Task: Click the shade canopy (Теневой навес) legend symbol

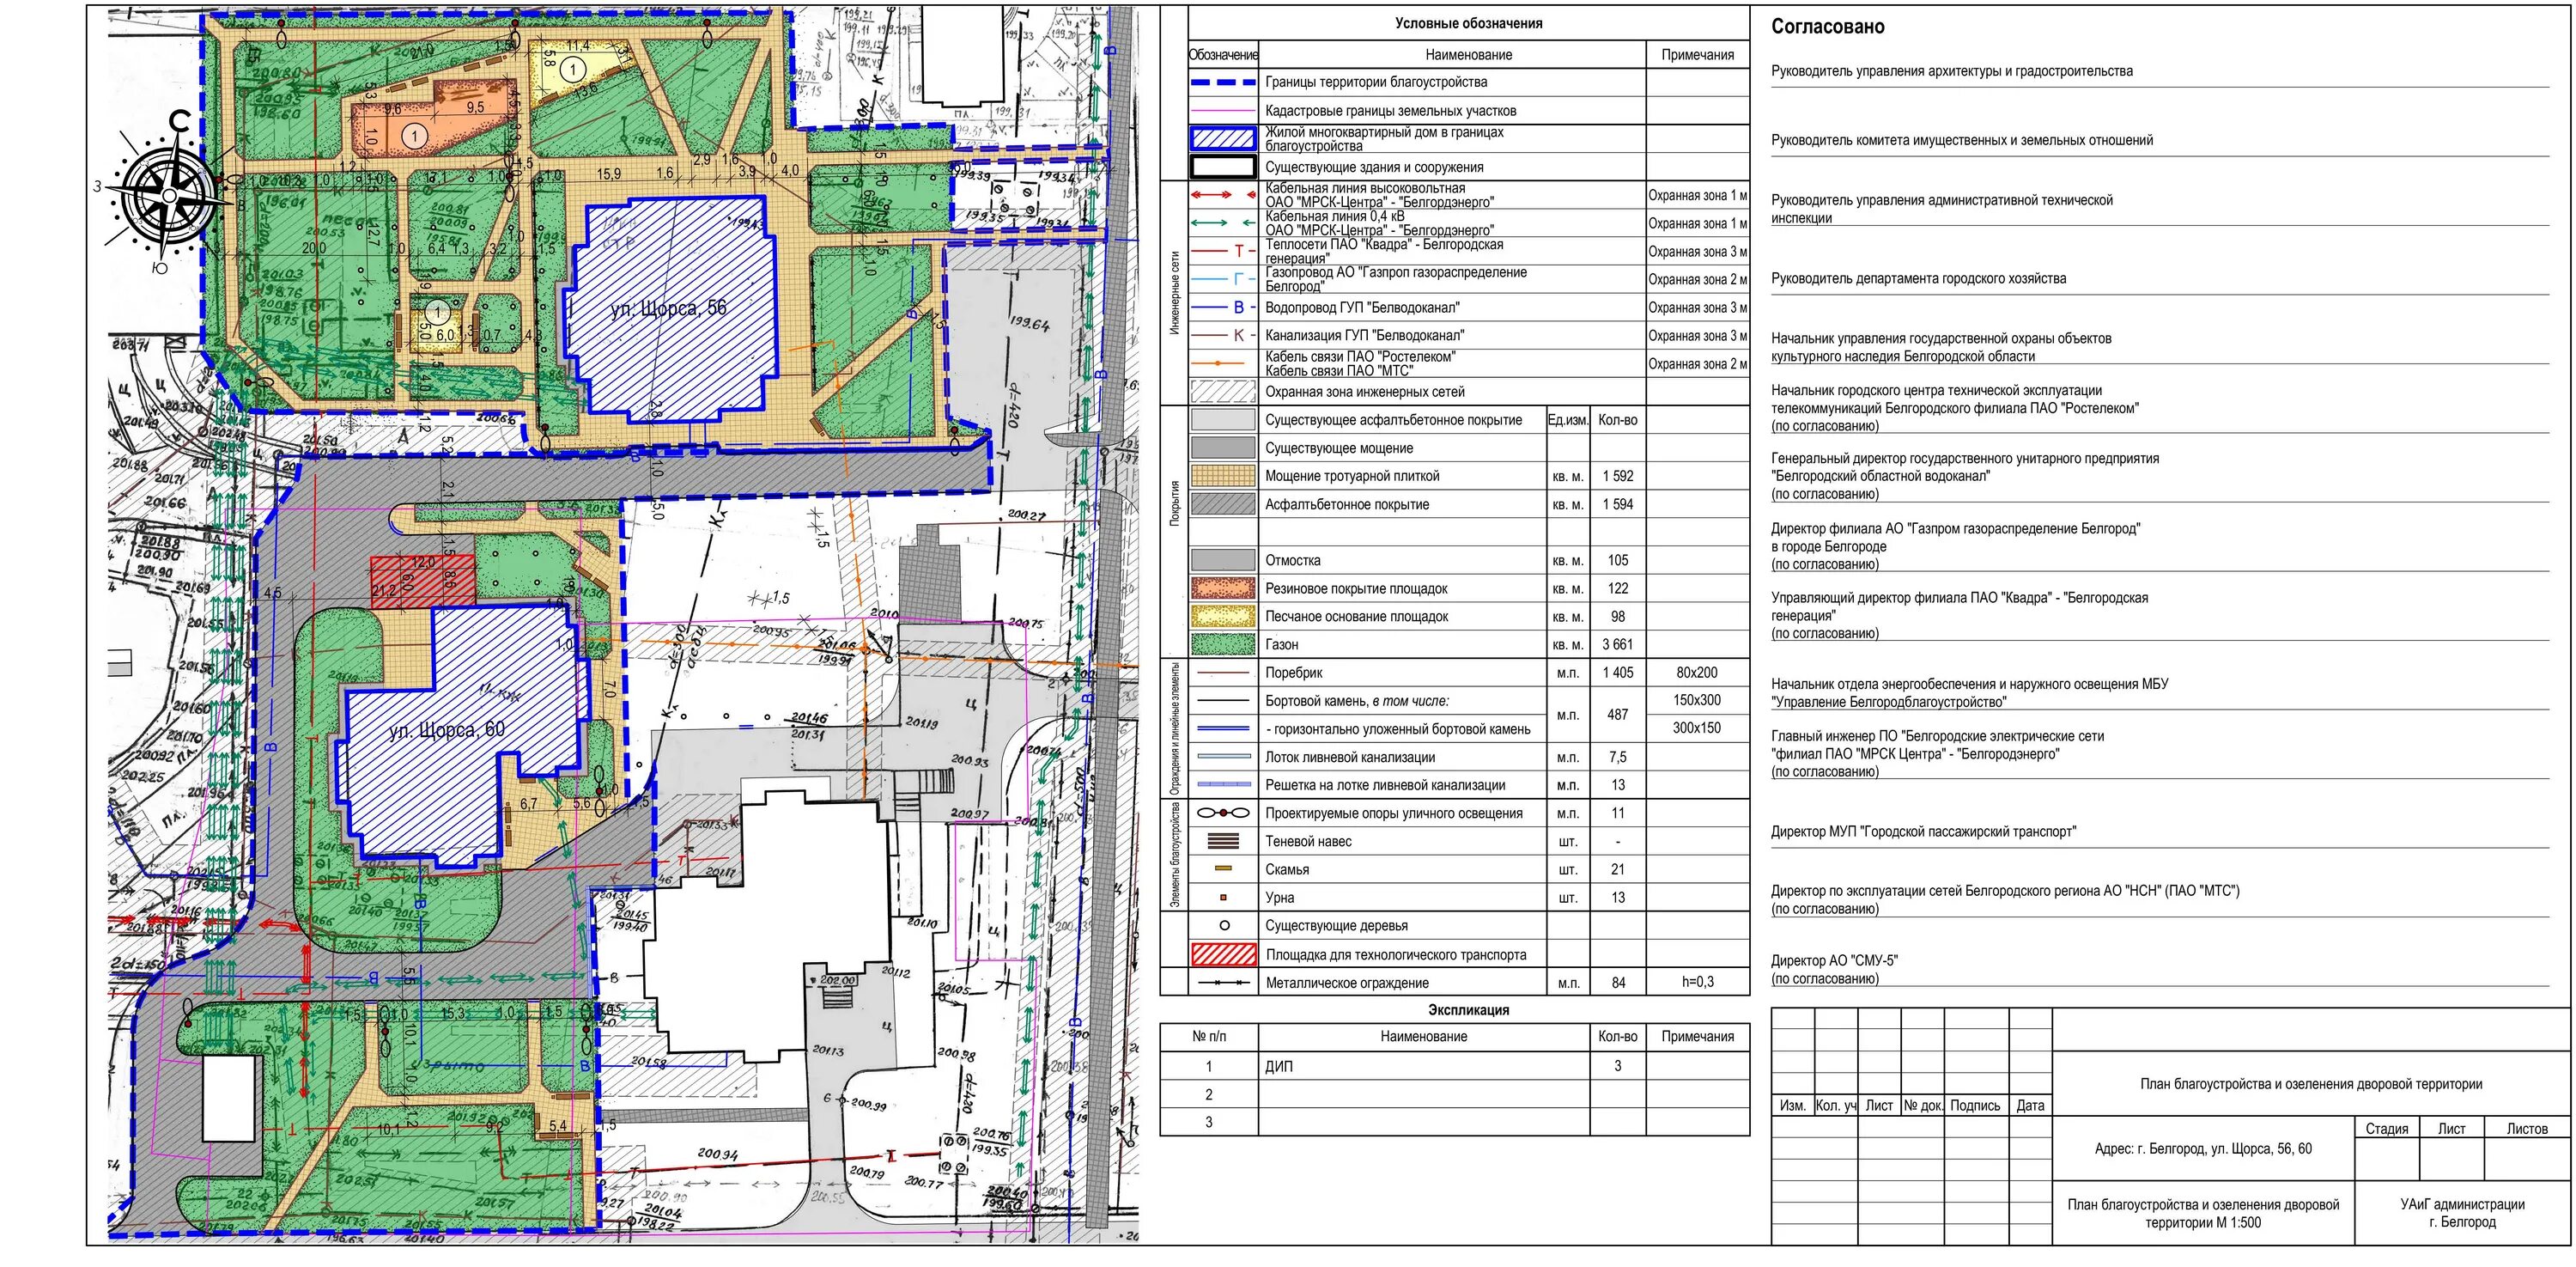Action: 1223,841
